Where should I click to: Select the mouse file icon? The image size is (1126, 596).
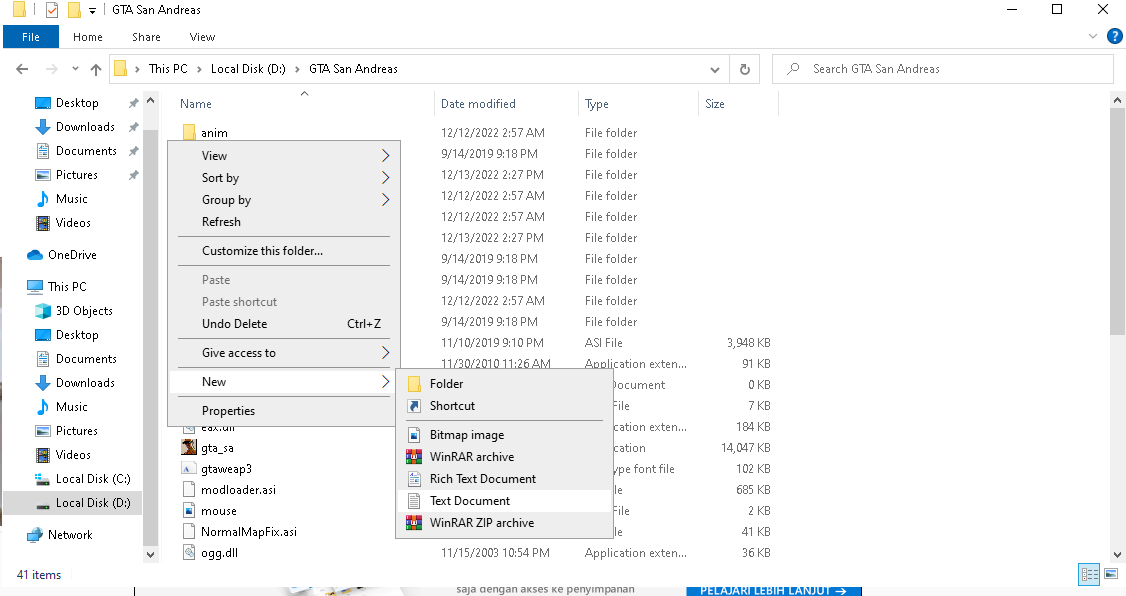click(189, 511)
